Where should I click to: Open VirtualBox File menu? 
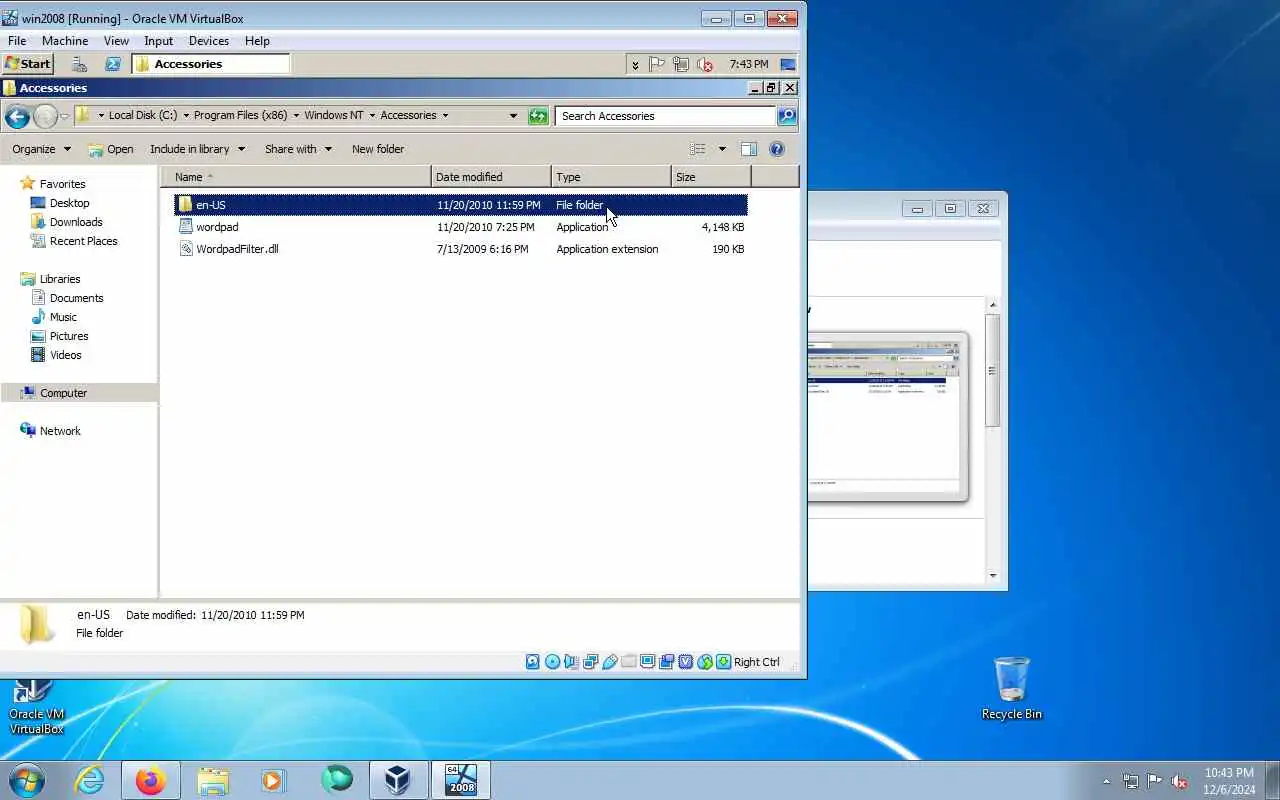pos(17,41)
